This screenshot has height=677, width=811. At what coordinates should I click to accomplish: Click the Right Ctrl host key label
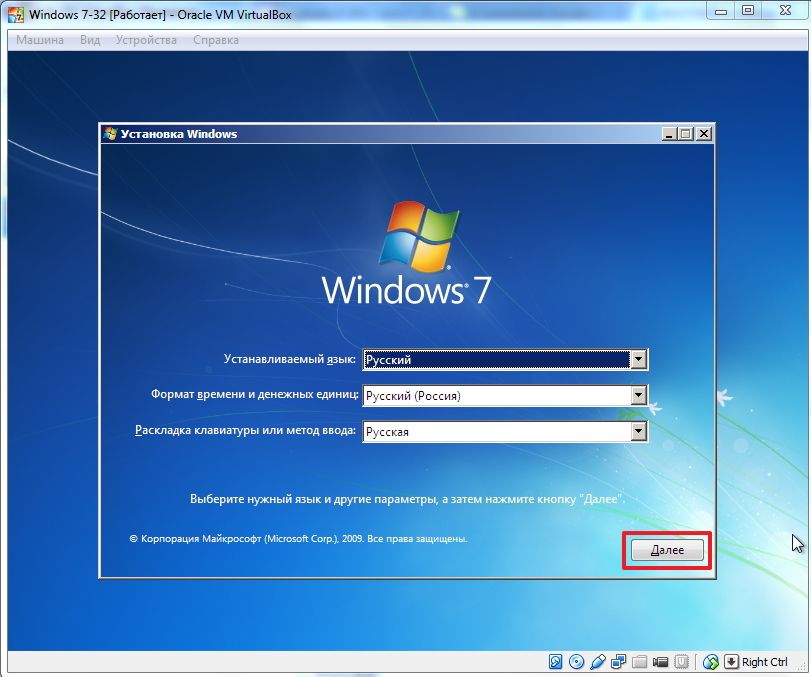[765, 662]
